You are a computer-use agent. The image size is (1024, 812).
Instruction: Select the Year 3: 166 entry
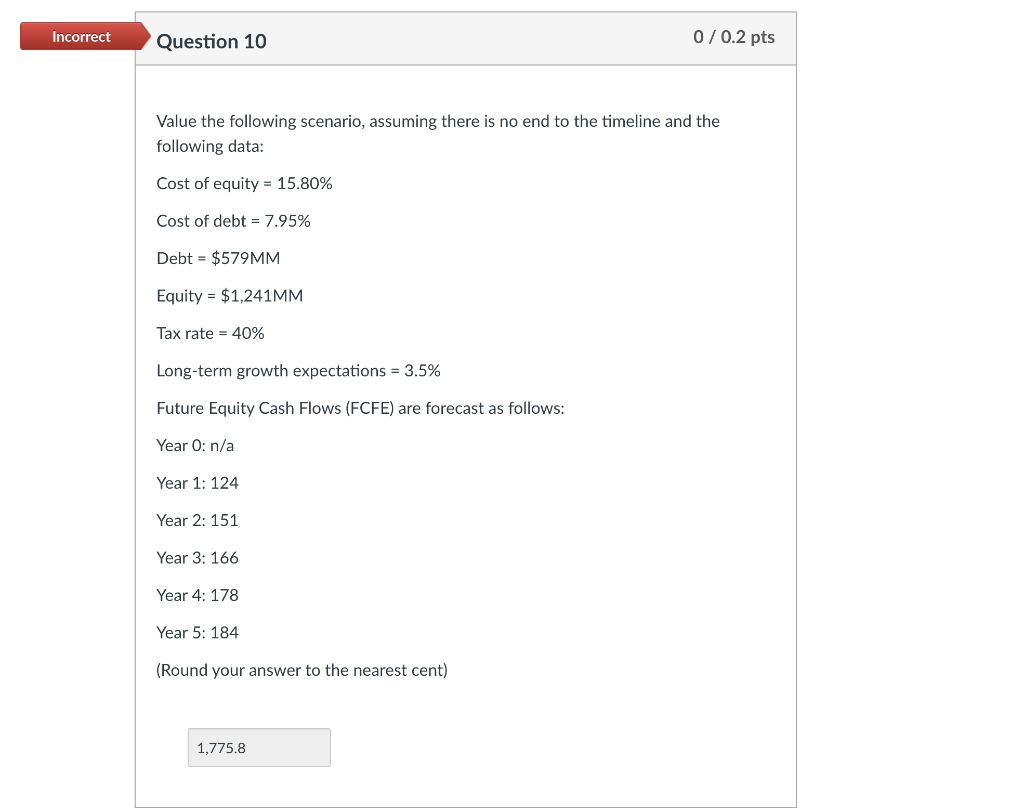click(197, 558)
